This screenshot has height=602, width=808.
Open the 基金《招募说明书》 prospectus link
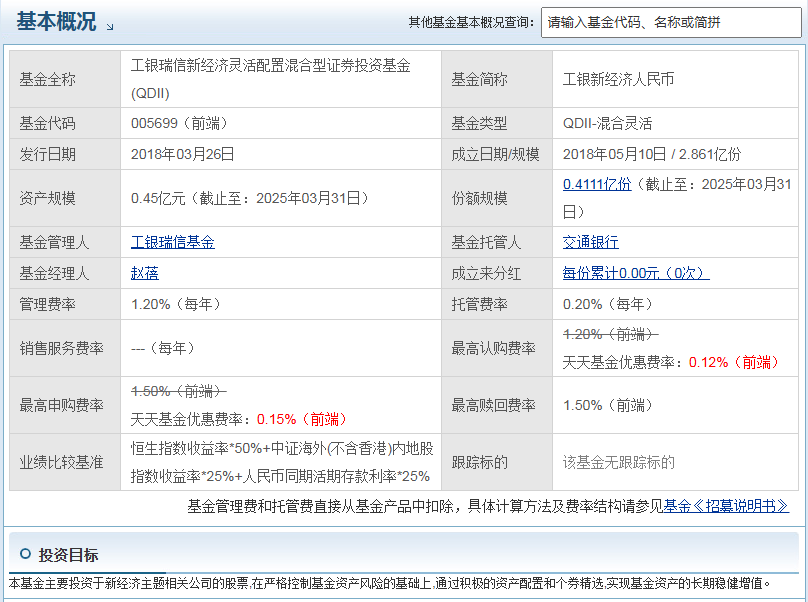point(726,507)
